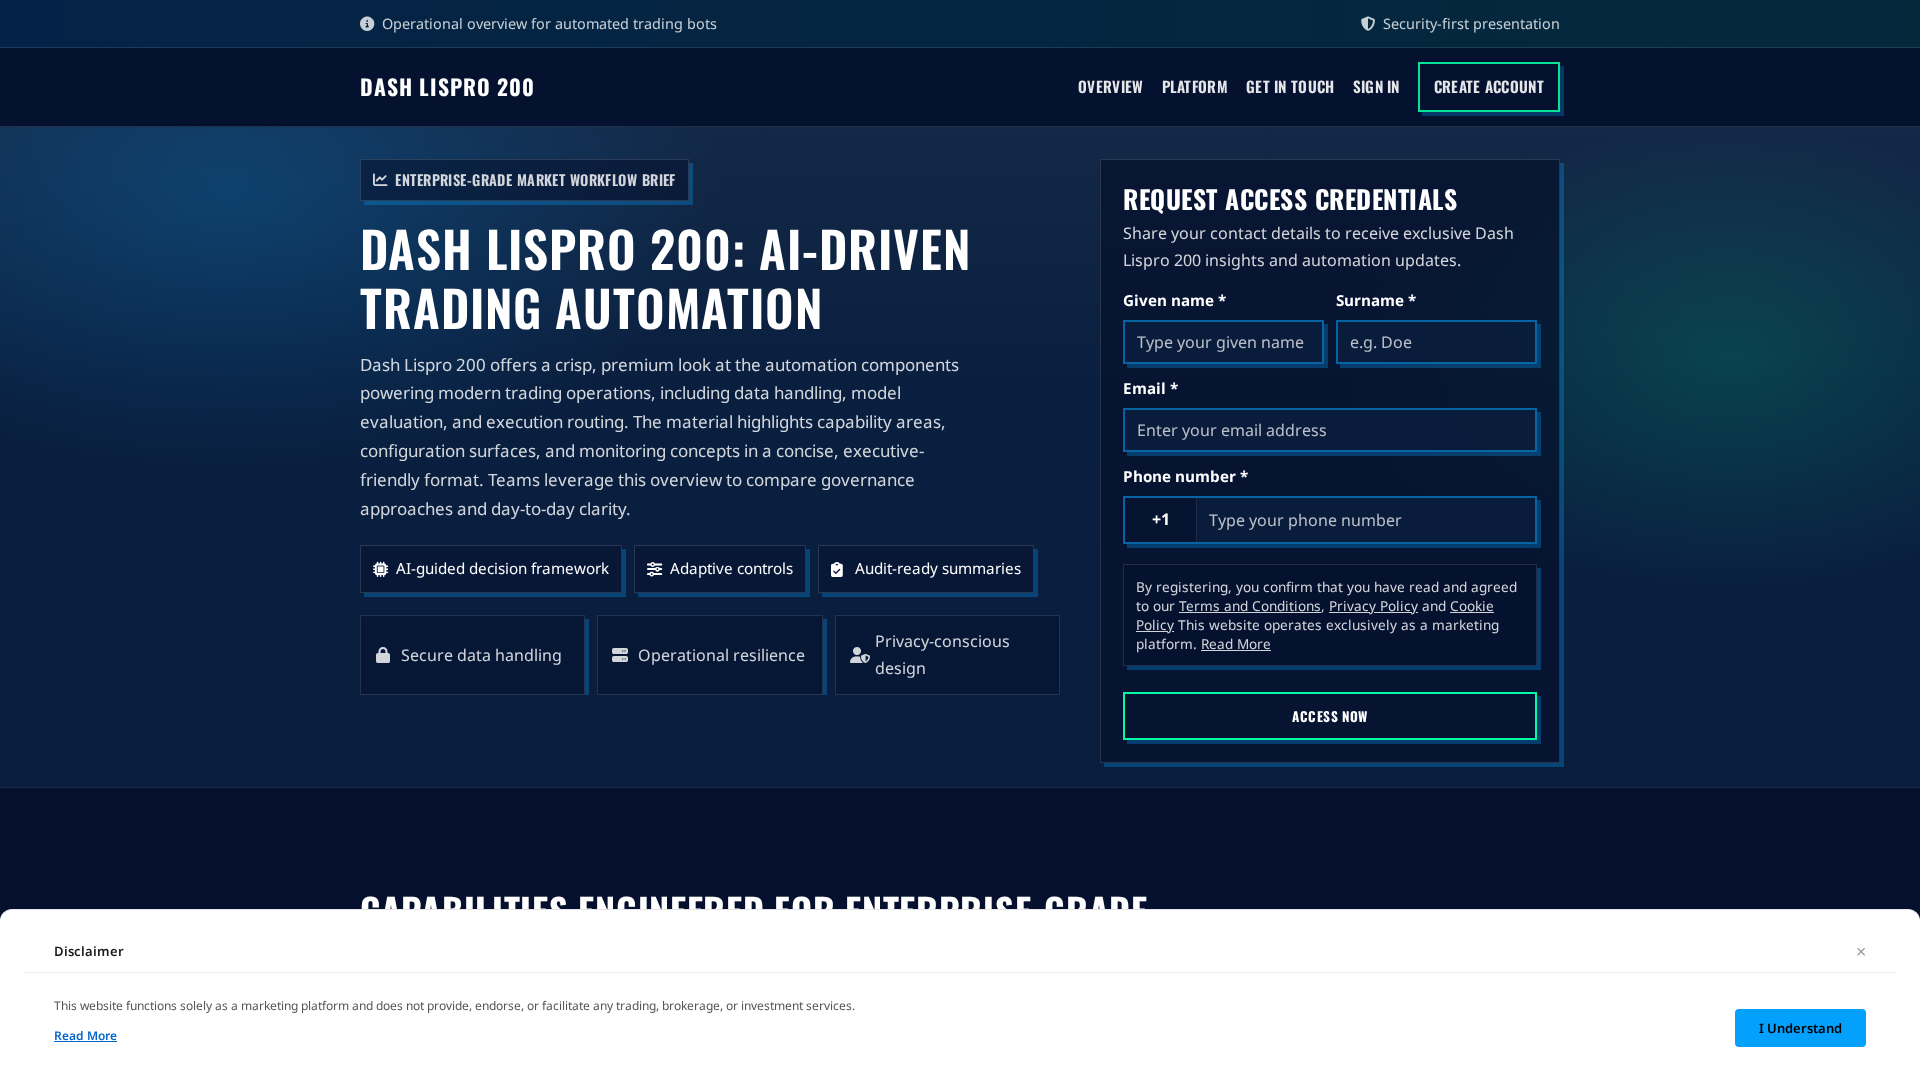Click the shield icon next to Security-first presentation
Screen dimensions: 1920x1080
1367,23
